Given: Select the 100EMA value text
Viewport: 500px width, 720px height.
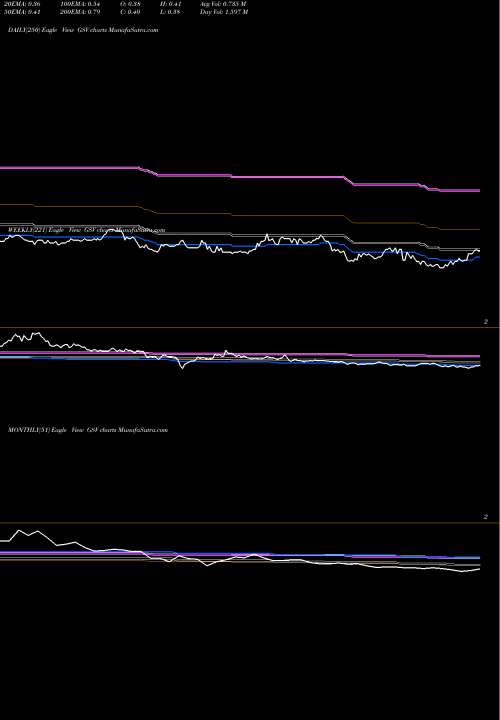Looking at the screenshot, I should (x=80, y=4).
